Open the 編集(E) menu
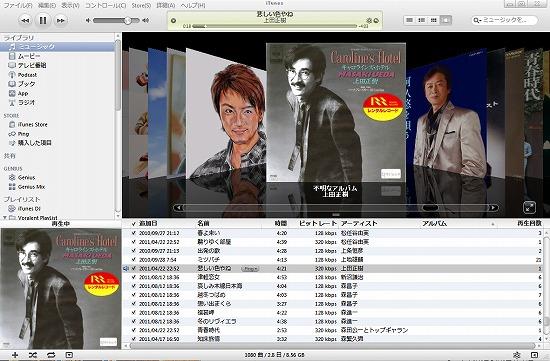 pos(47,5)
